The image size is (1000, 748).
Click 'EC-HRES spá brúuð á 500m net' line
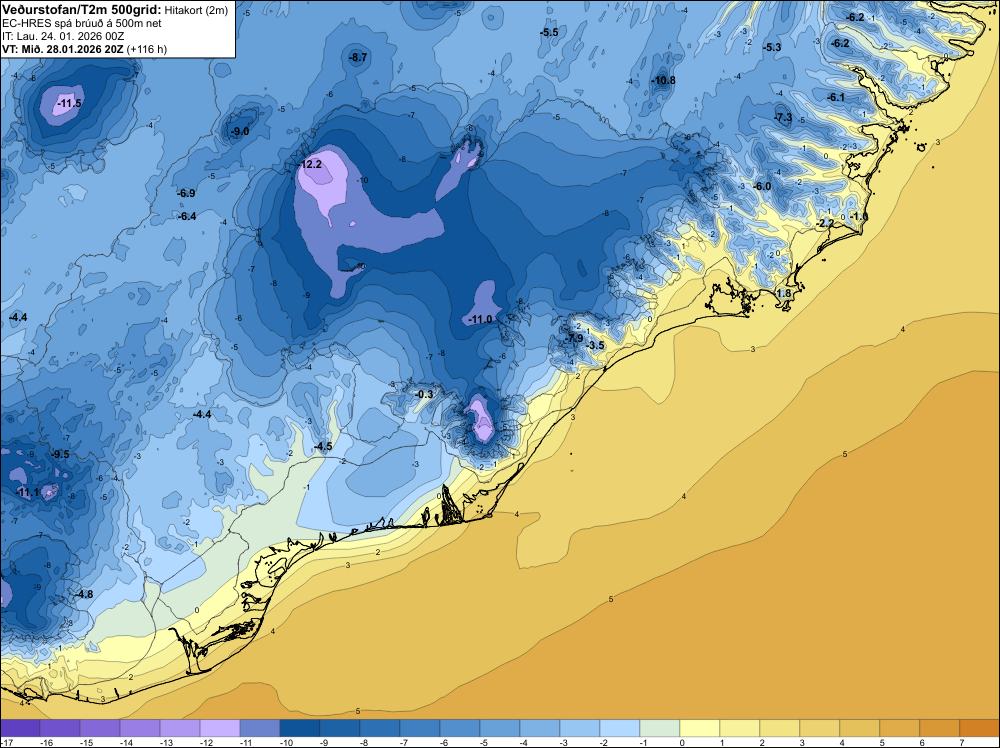click(x=82, y=24)
